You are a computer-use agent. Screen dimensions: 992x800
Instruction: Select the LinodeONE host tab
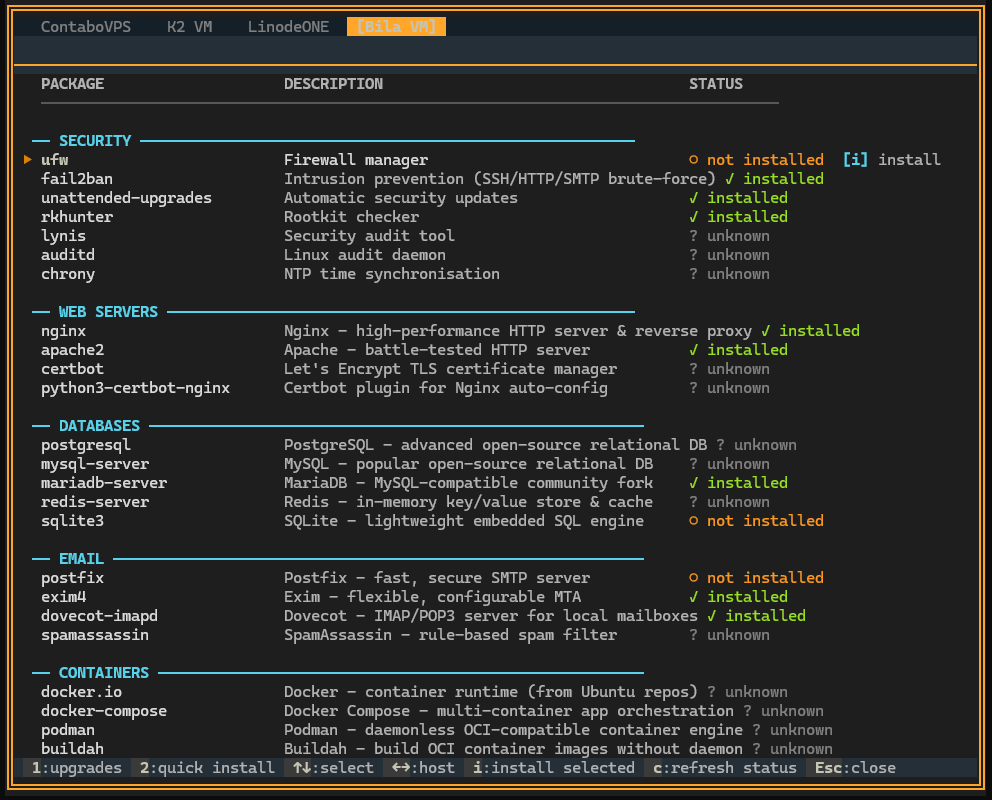288,26
